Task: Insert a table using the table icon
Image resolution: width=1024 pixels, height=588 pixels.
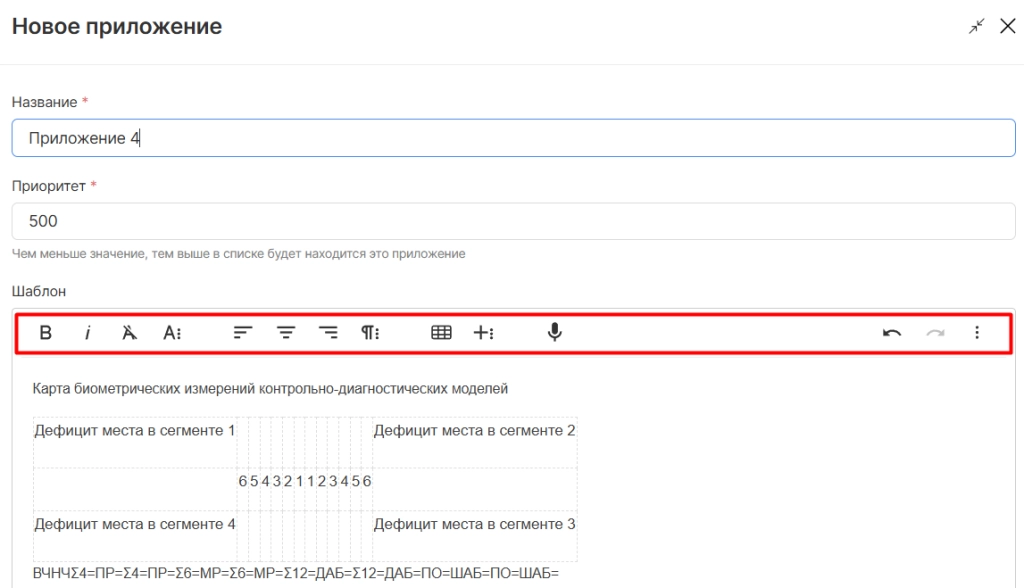Action: [441, 333]
